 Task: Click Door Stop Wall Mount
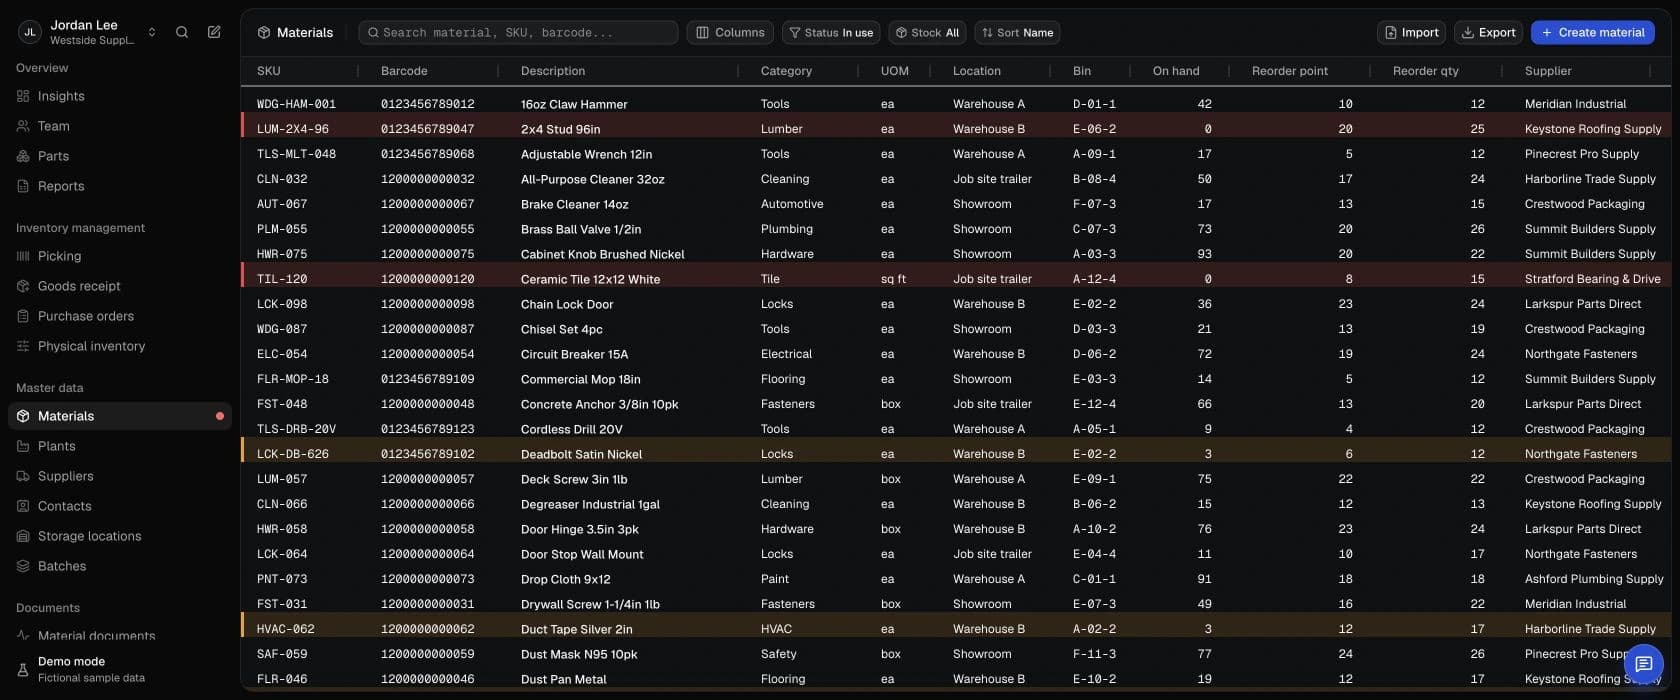click(x=582, y=554)
